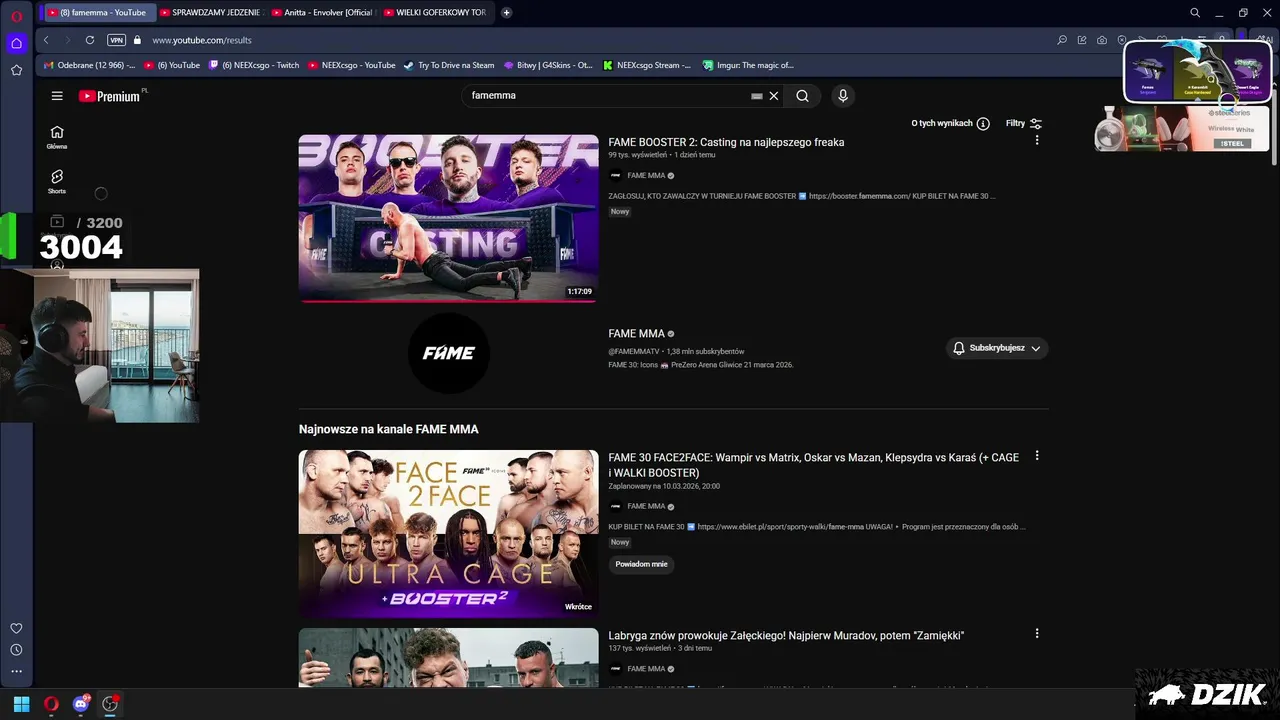Open 'Labryga znów prowokuje Załęckiego' title
This screenshot has width=1280, height=720.
786,635
